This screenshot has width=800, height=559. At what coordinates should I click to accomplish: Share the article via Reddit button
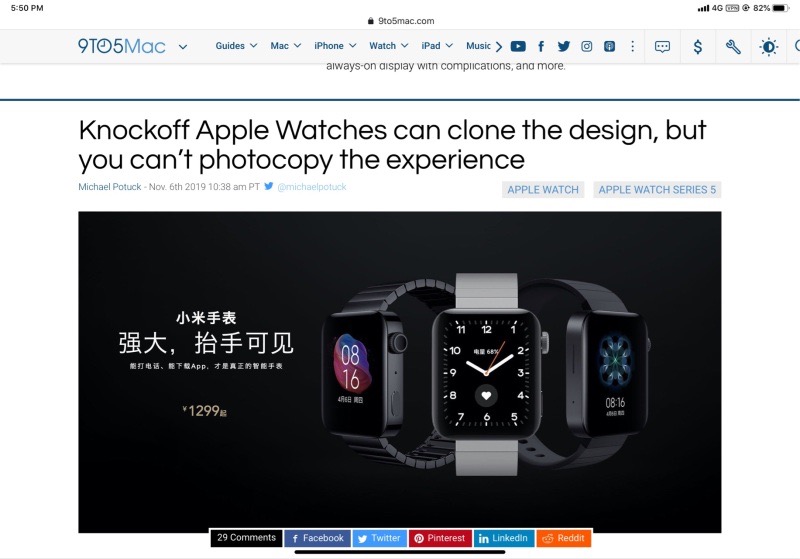click(x=564, y=538)
